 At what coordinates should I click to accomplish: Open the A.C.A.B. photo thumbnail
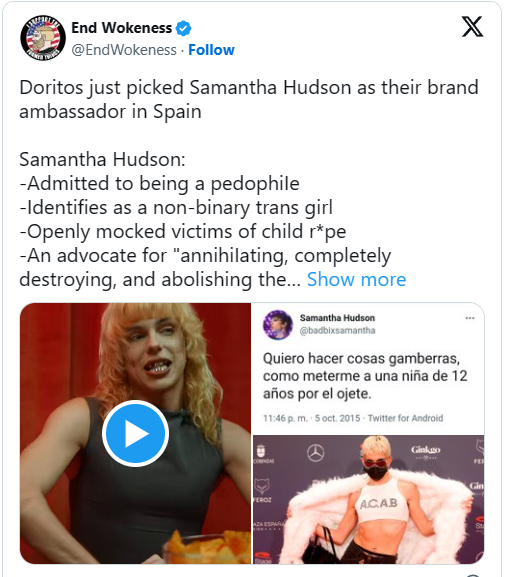point(368,499)
